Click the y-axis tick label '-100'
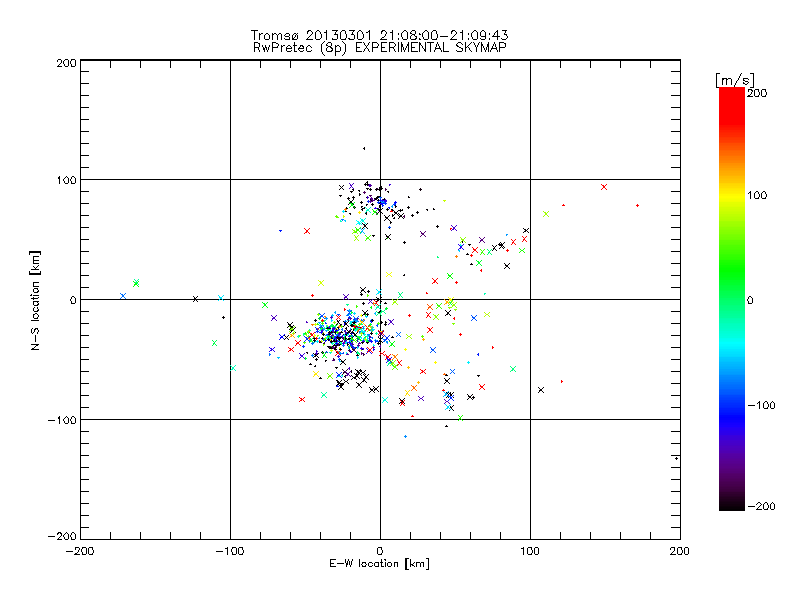Screen dimensions: 800x600 point(62,420)
